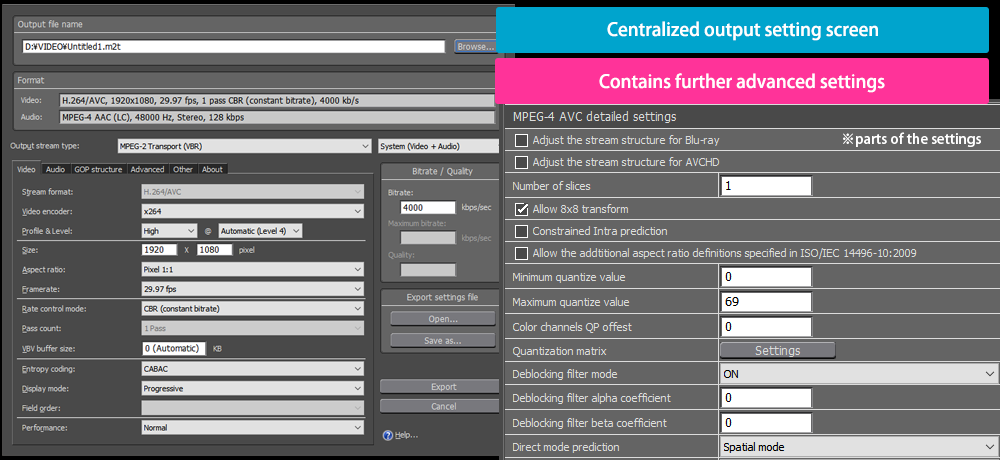Open Quantization matrix Settings button
Viewport: 1000px width, 460px height.
[x=777, y=350]
